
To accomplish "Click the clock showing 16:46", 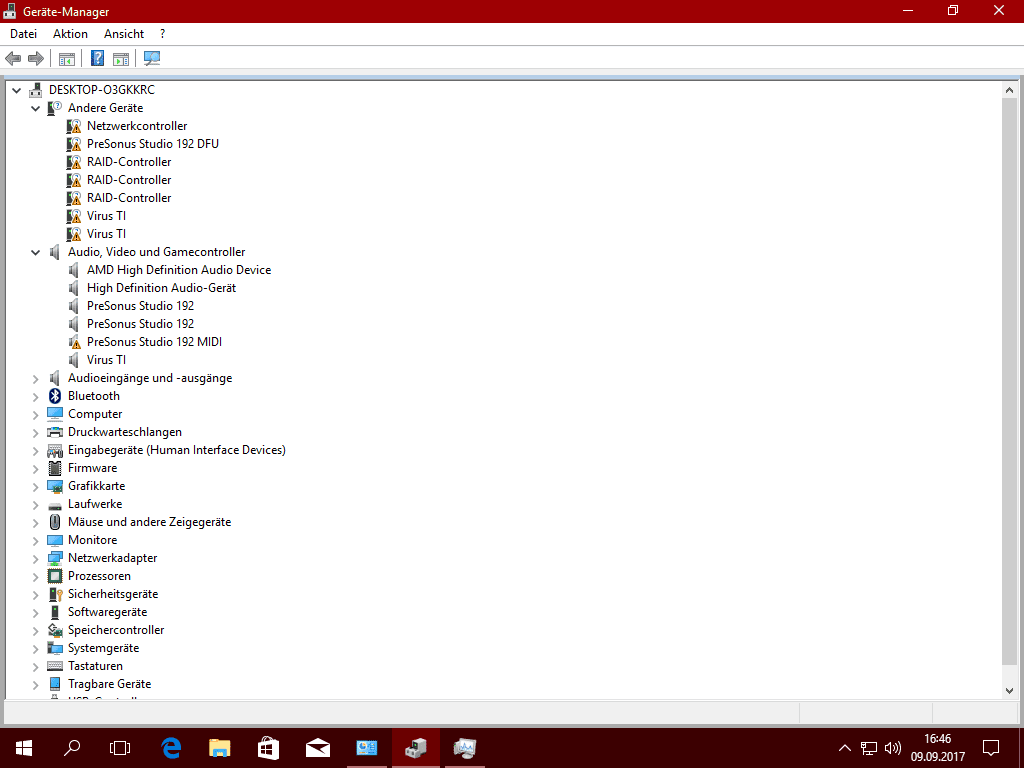I will coord(938,739).
